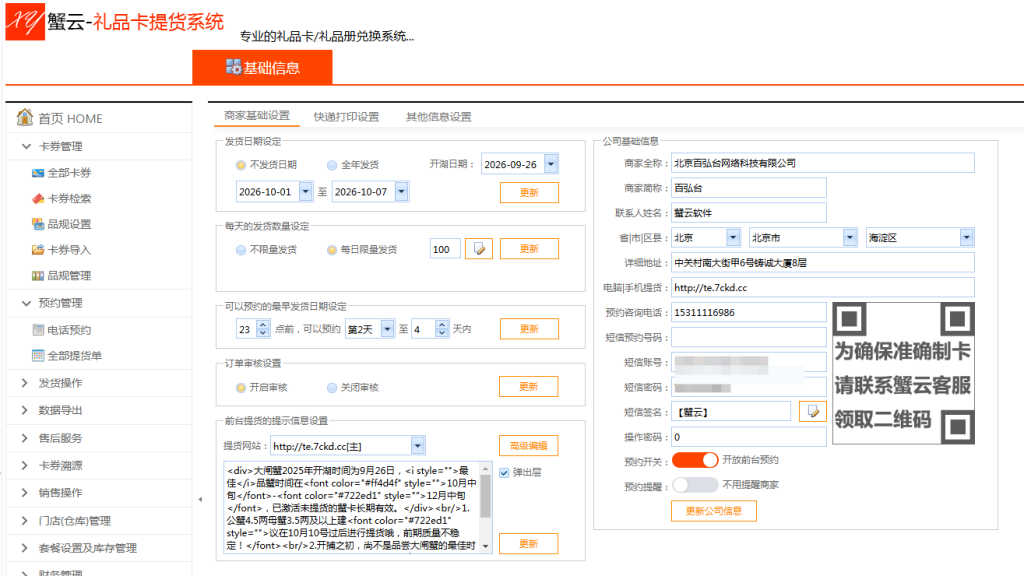Click the 电脑|手机提货 URL field
1024x576 pixels.
point(823,287)
